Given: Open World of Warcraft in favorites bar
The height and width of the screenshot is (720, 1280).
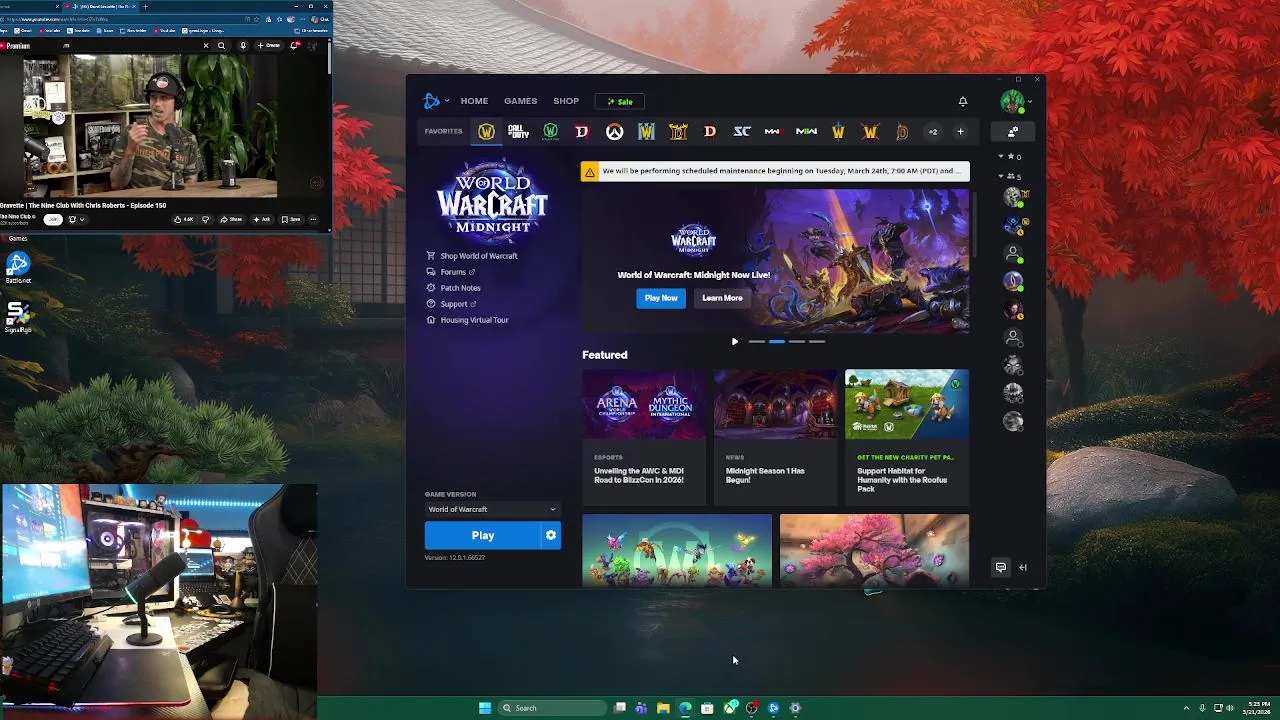Looking at the screenshot, I should (x=486, y=132).
